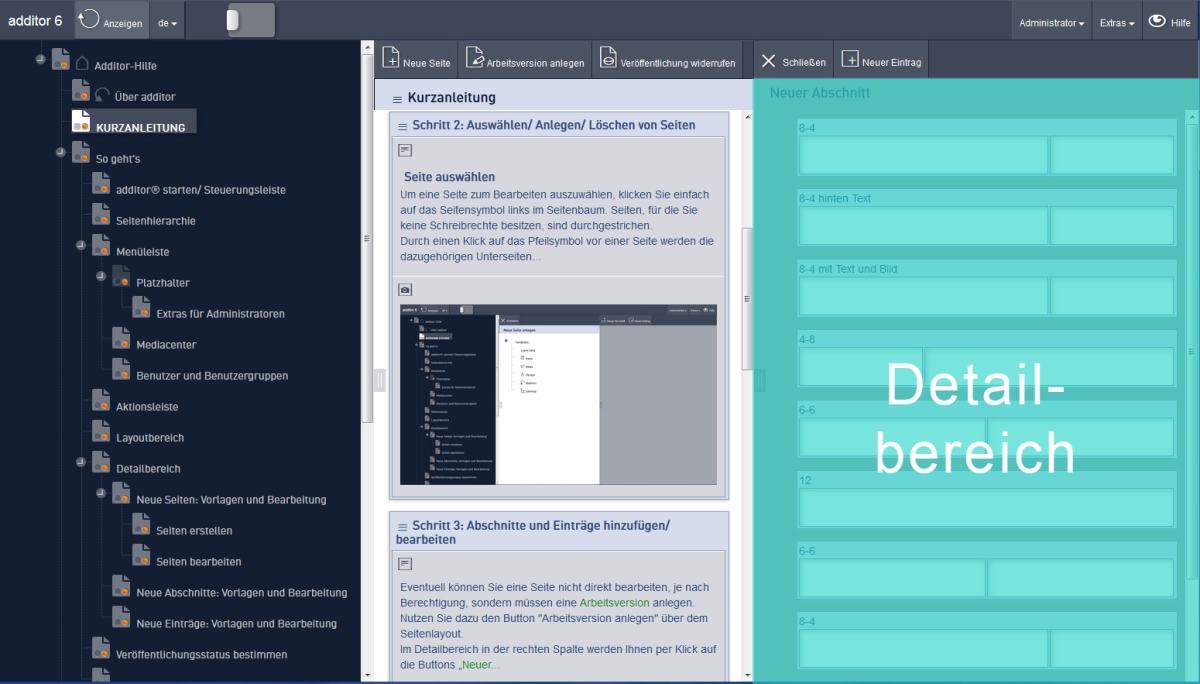Open the Extras menu
Screen dimensions: 1200x684
point(1116,22)
